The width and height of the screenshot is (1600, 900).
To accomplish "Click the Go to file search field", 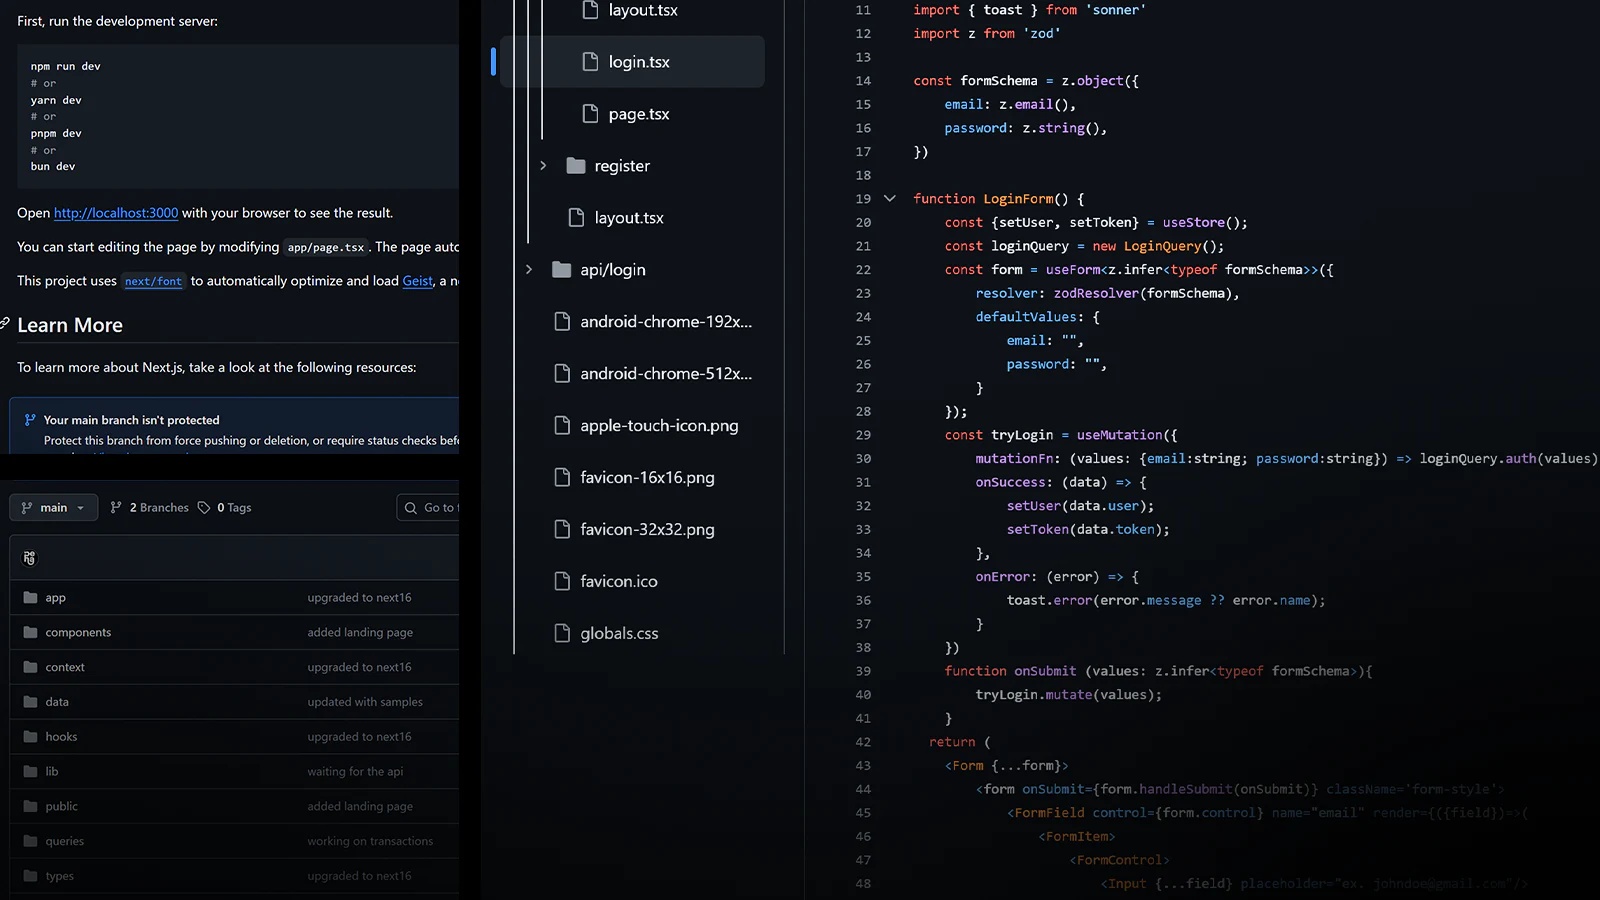I will tap(432, 508).
